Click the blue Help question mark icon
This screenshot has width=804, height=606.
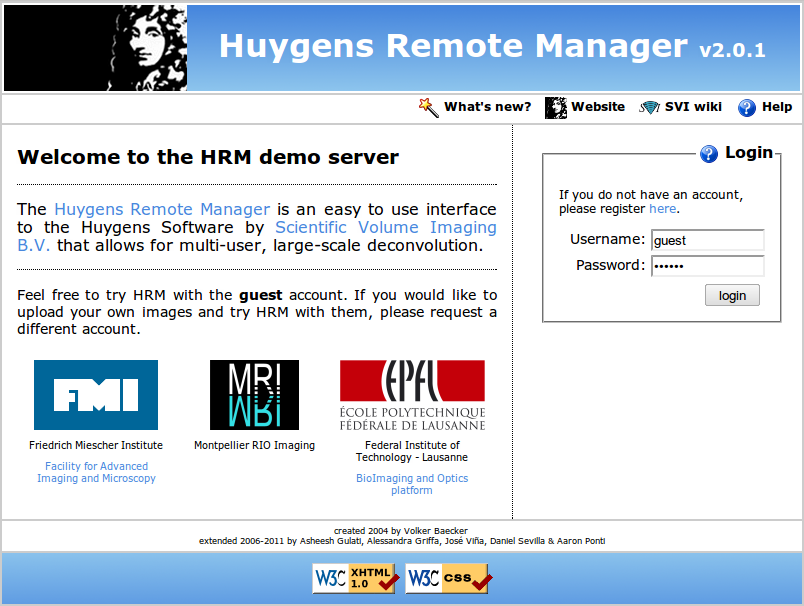point(746,107)
